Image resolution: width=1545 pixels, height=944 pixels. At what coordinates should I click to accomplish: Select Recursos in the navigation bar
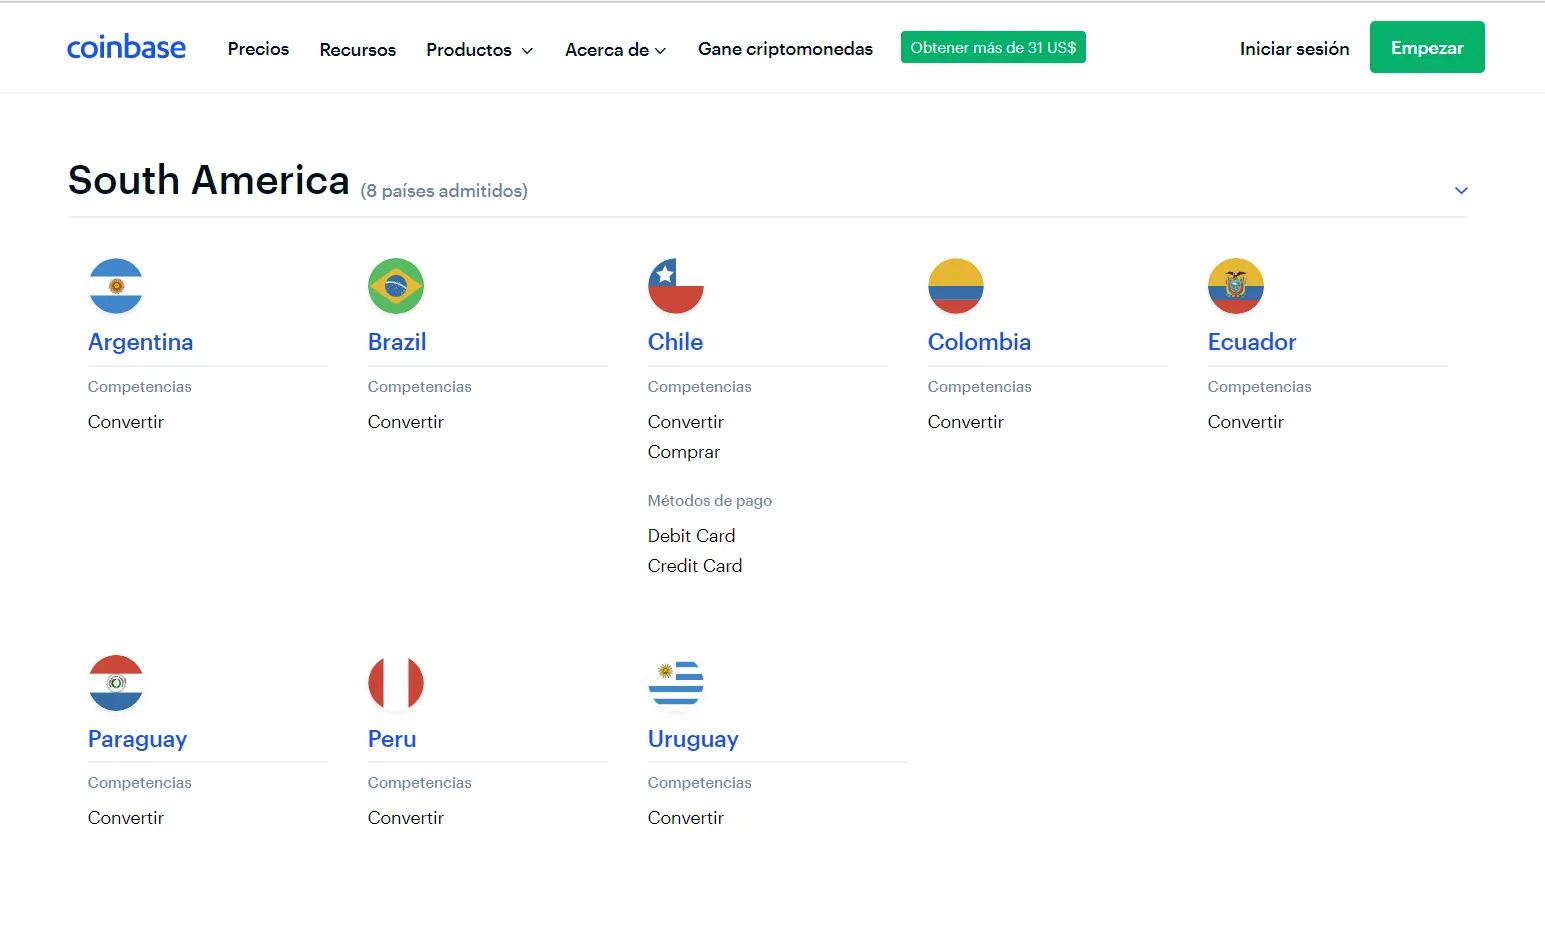(x=357, y=49)
